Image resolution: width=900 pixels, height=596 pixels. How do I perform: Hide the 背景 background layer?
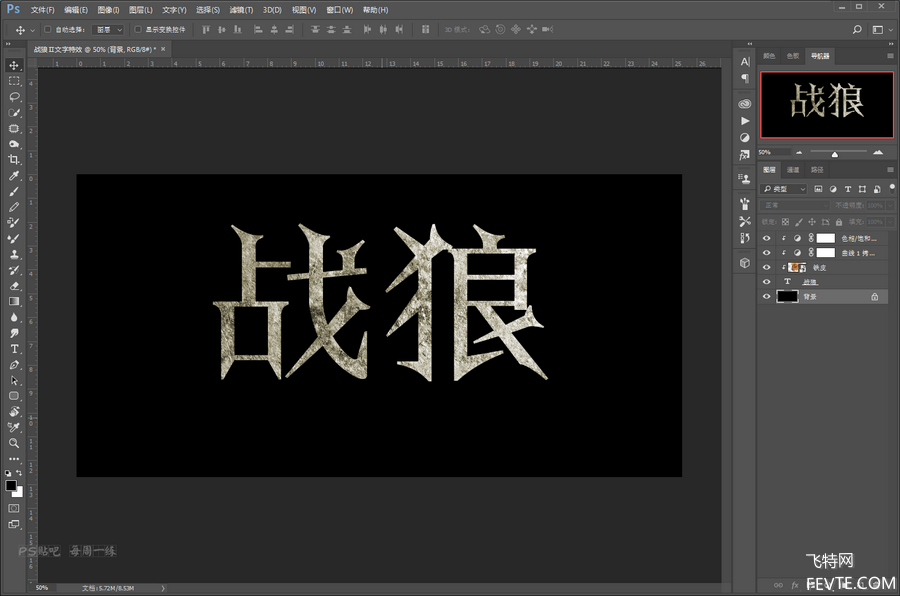point(766,296)
